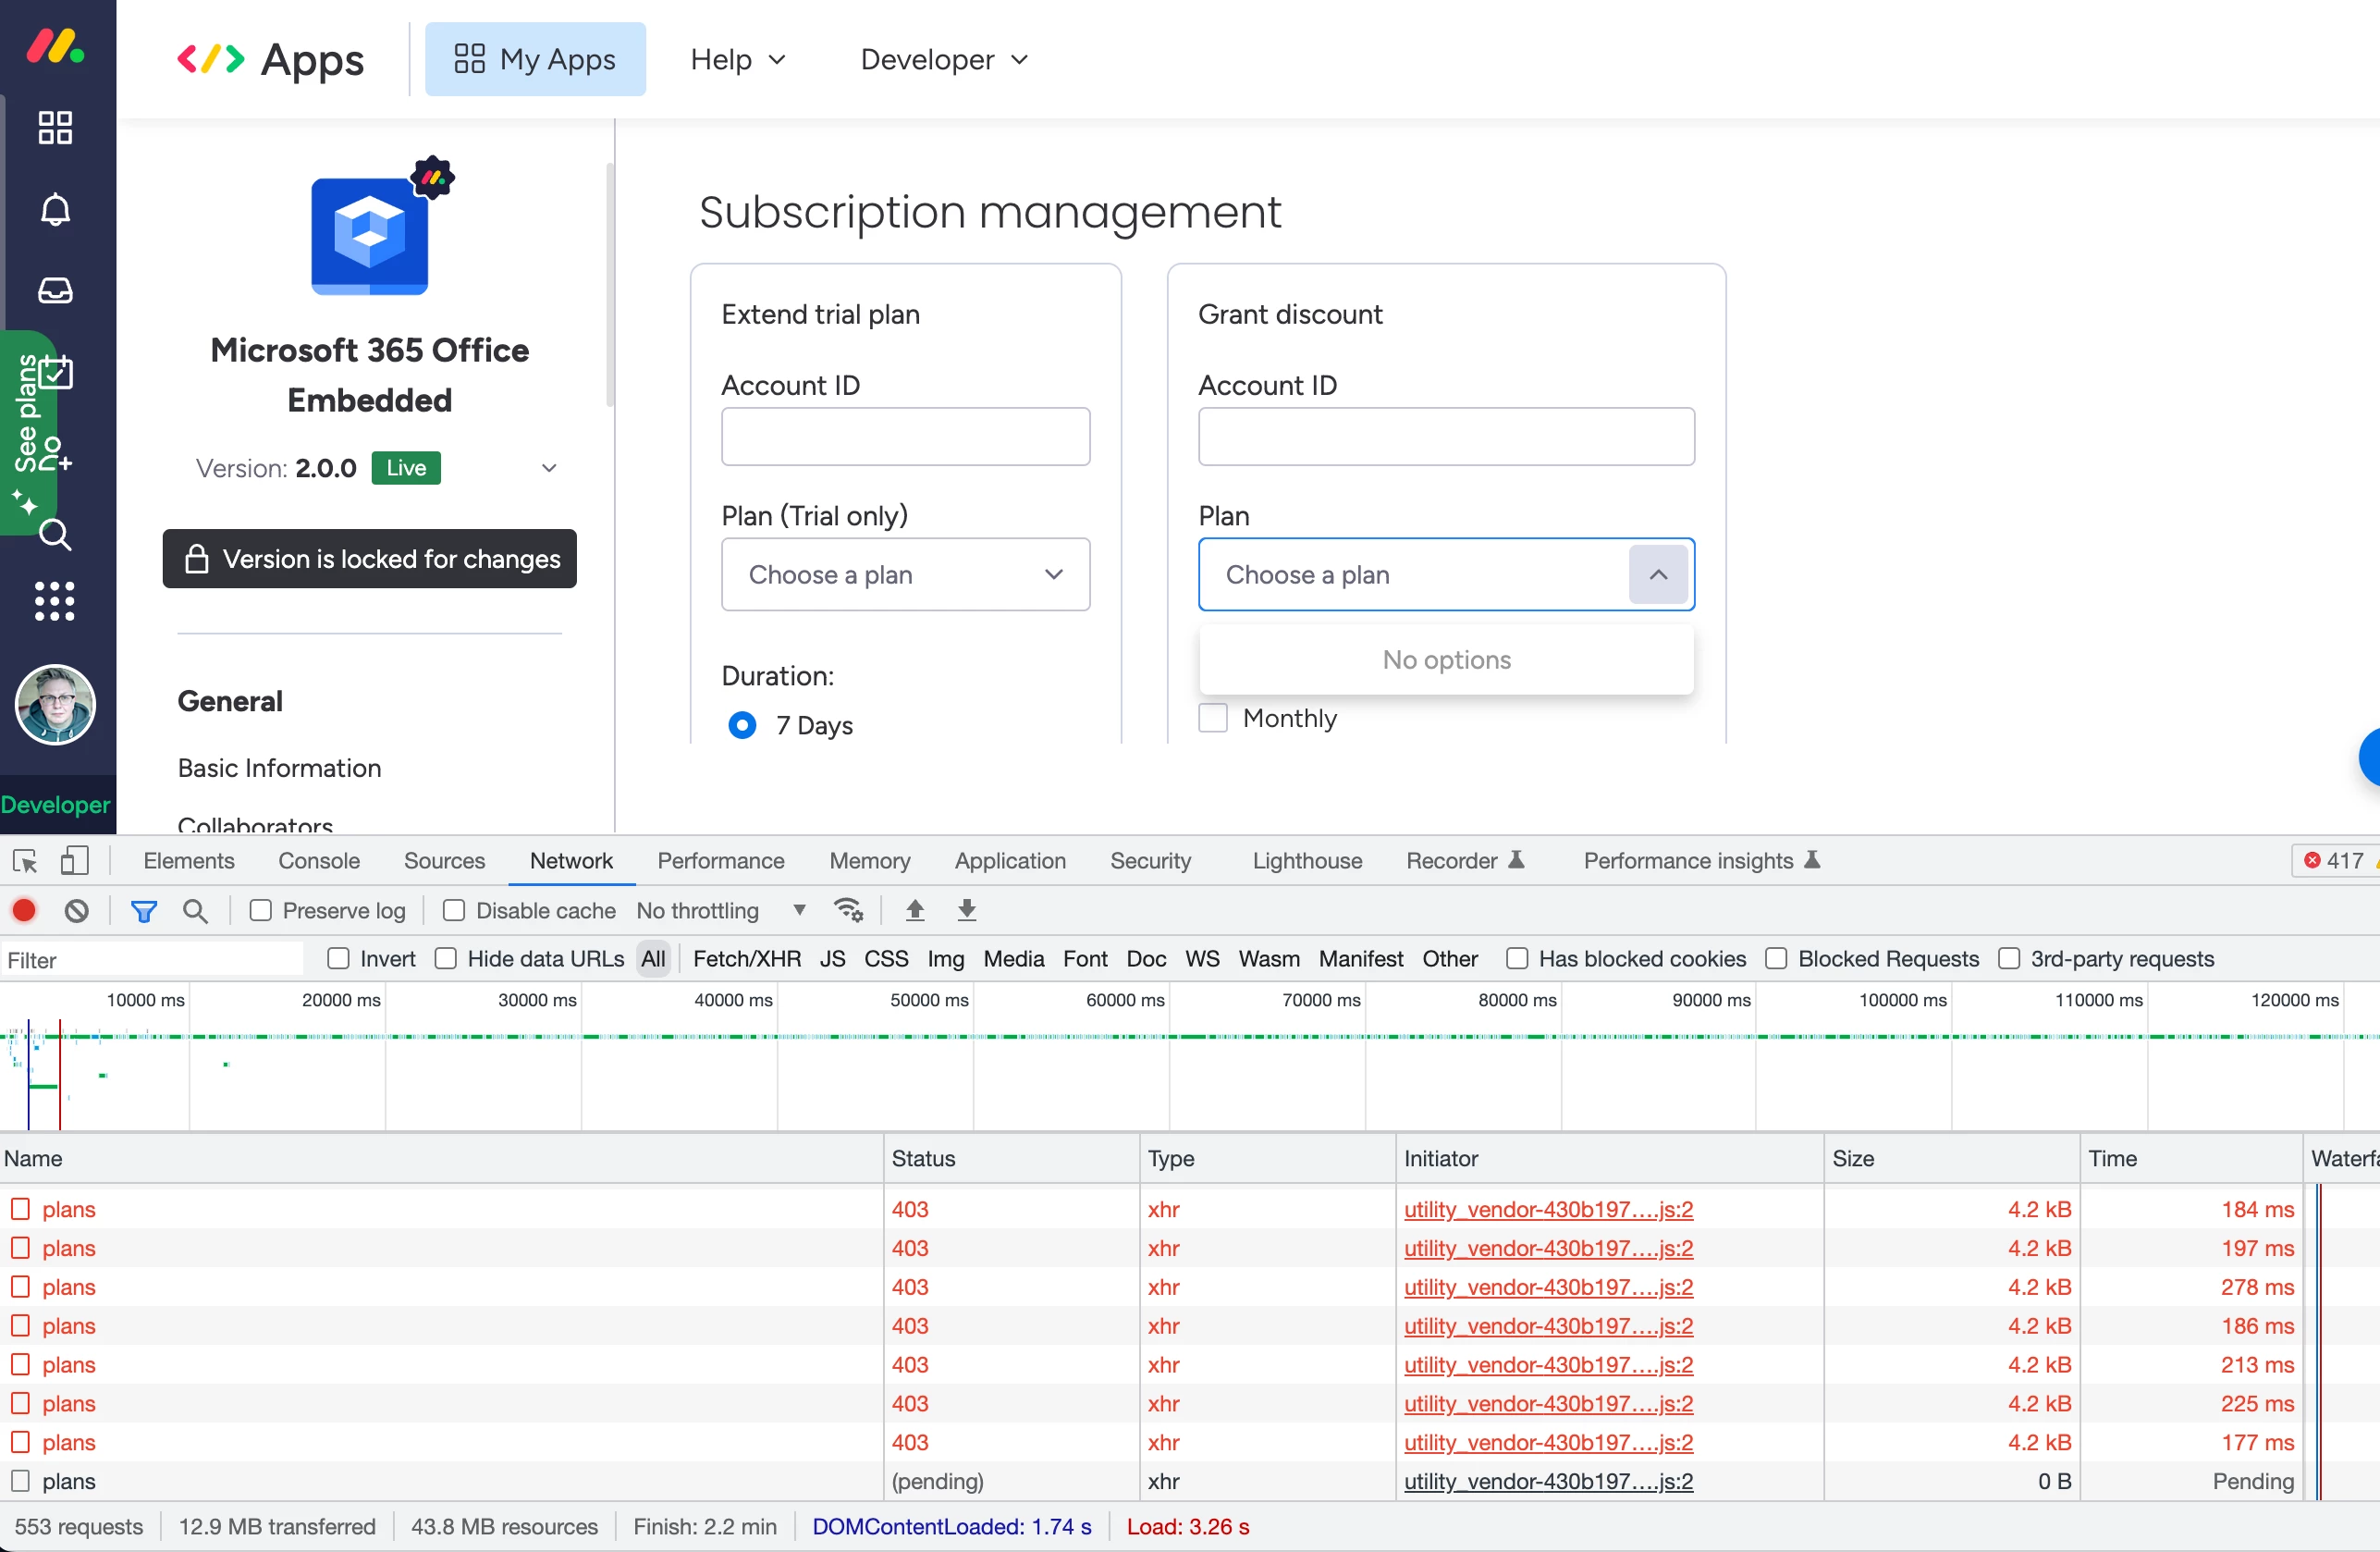Expand the version 2.0.0 chevron
This screenshot has height=1552, width=2380.
tap(549, 468)
